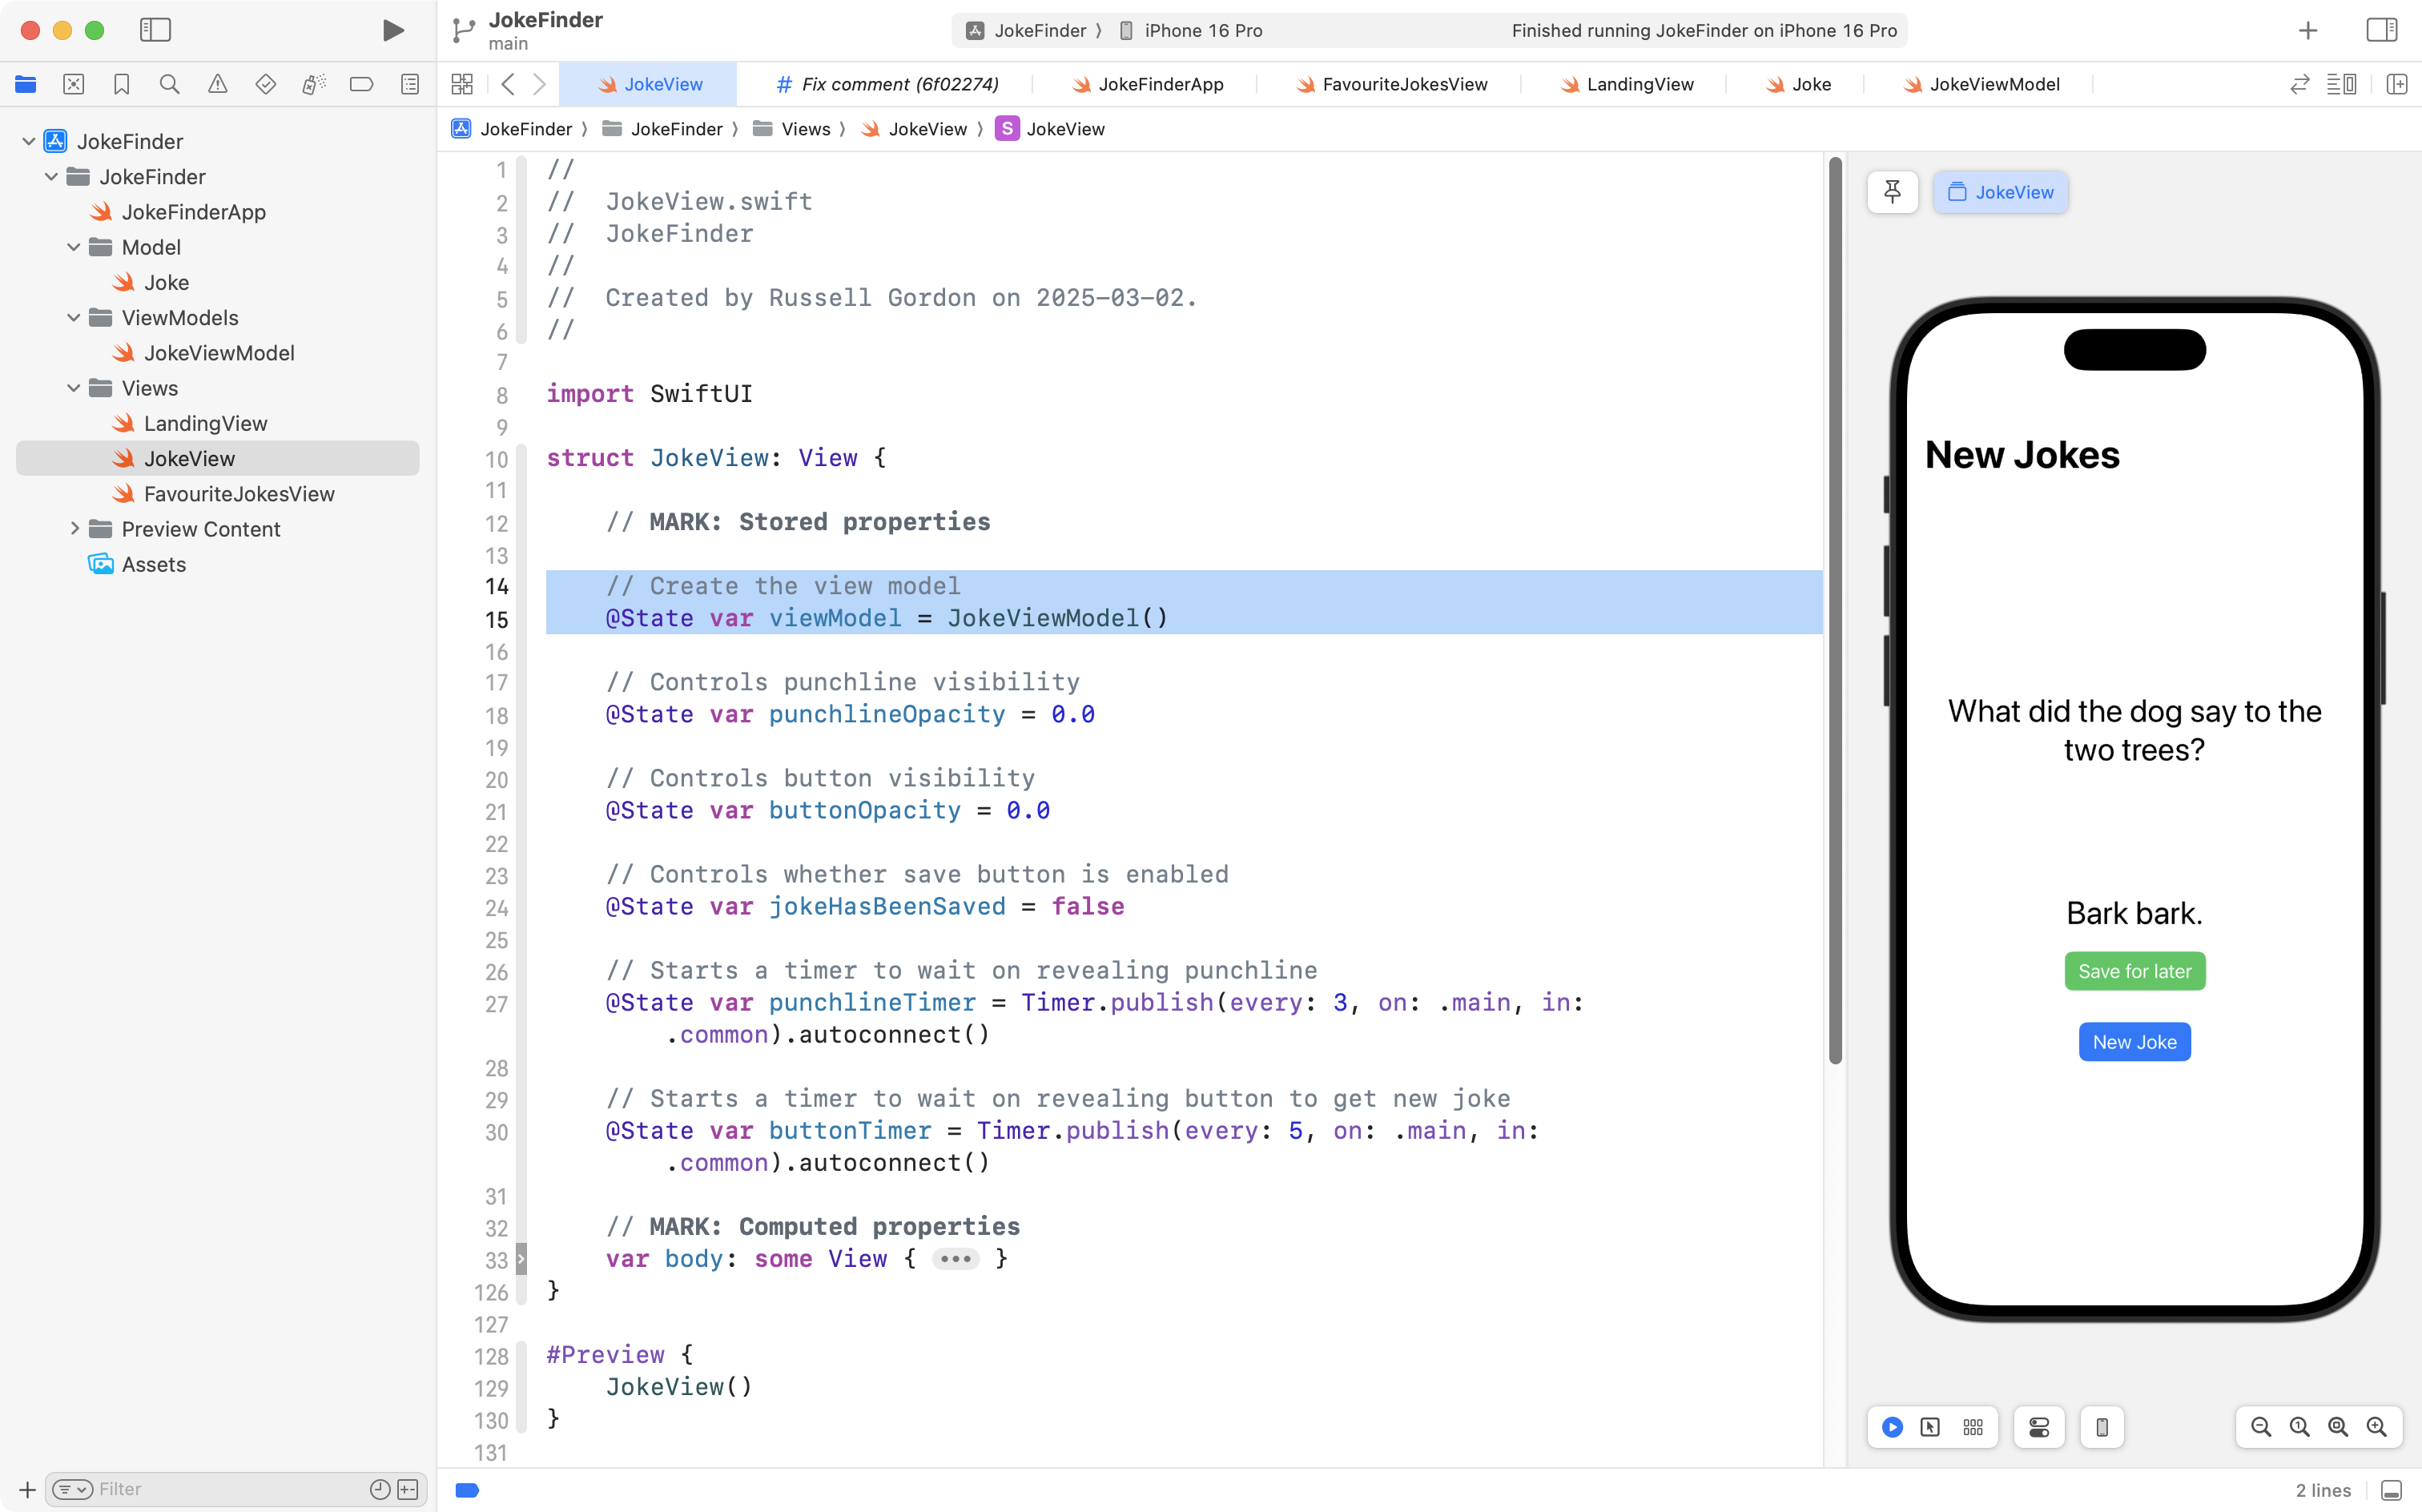
Task: Toggle the debug area at bottom right
Action: (2391, 1490)
